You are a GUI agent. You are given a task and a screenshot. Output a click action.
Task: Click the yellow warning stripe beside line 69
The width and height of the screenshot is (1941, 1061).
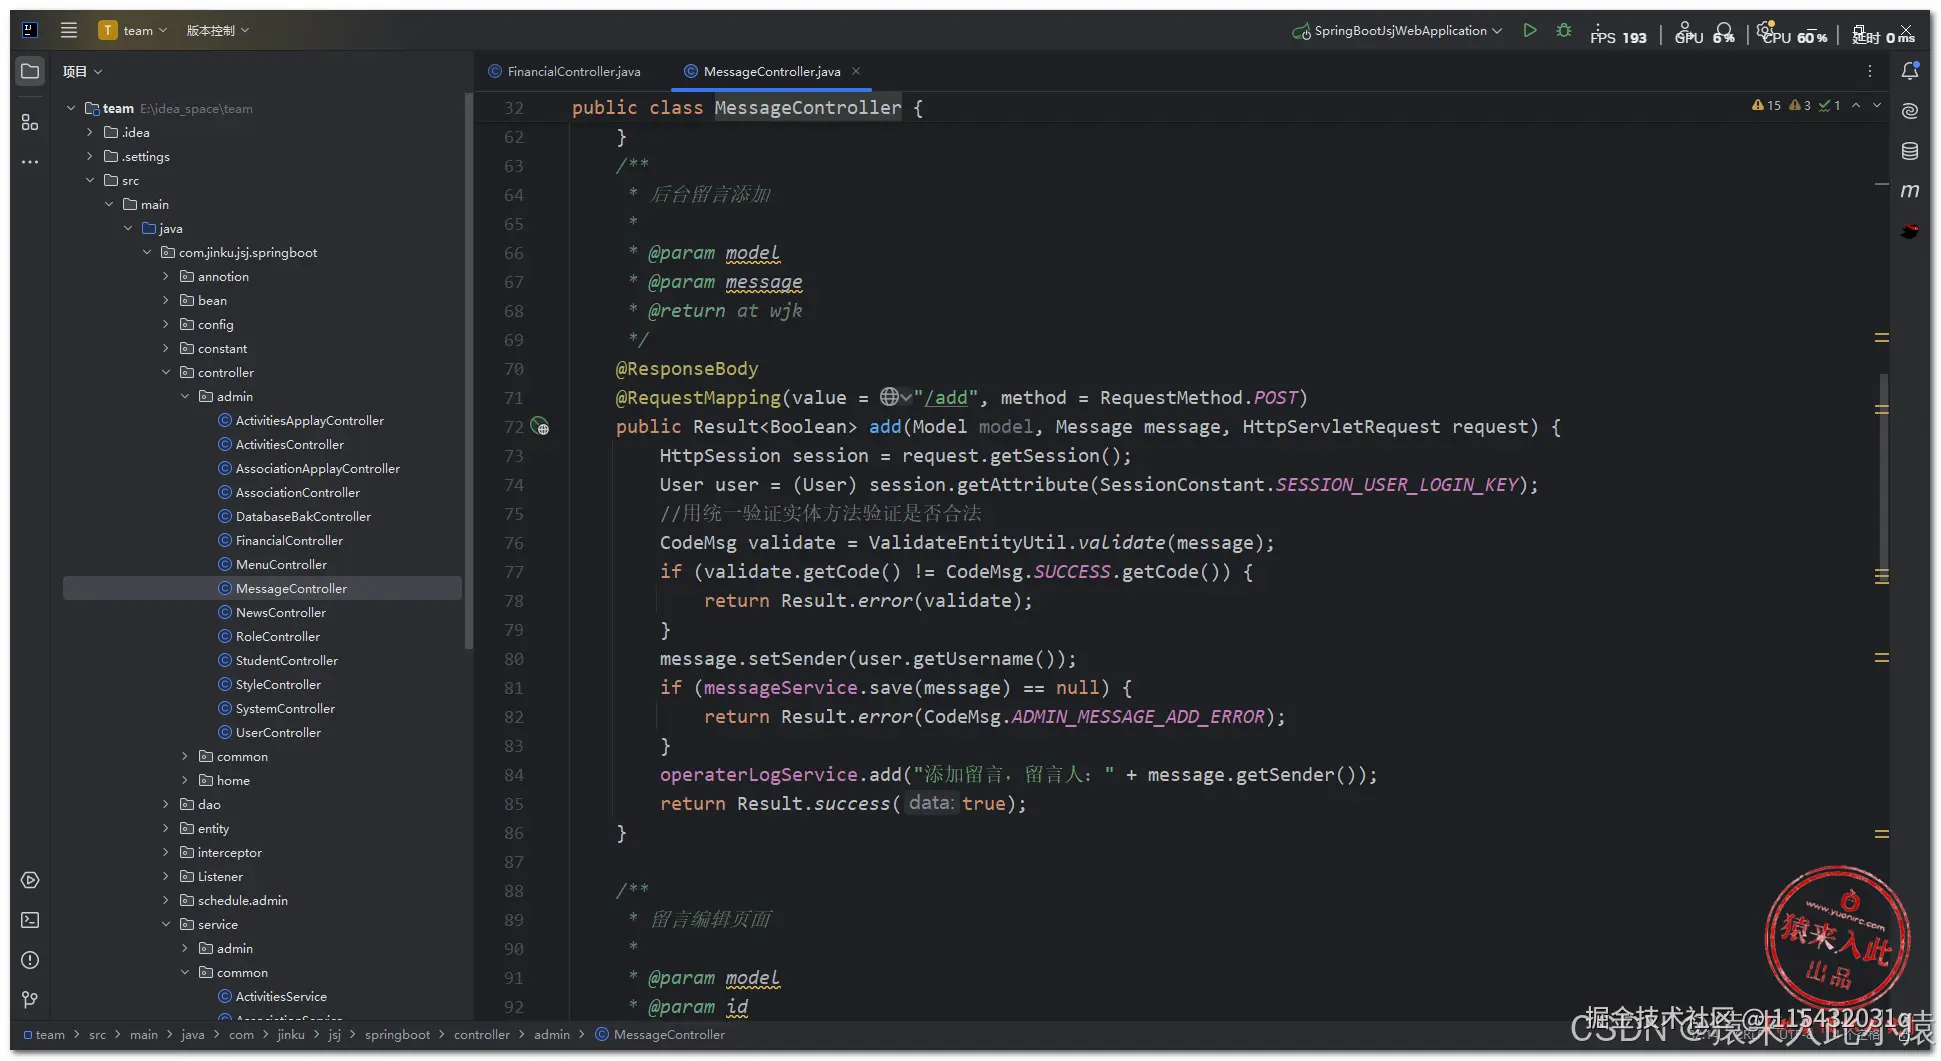point(1881,338)
